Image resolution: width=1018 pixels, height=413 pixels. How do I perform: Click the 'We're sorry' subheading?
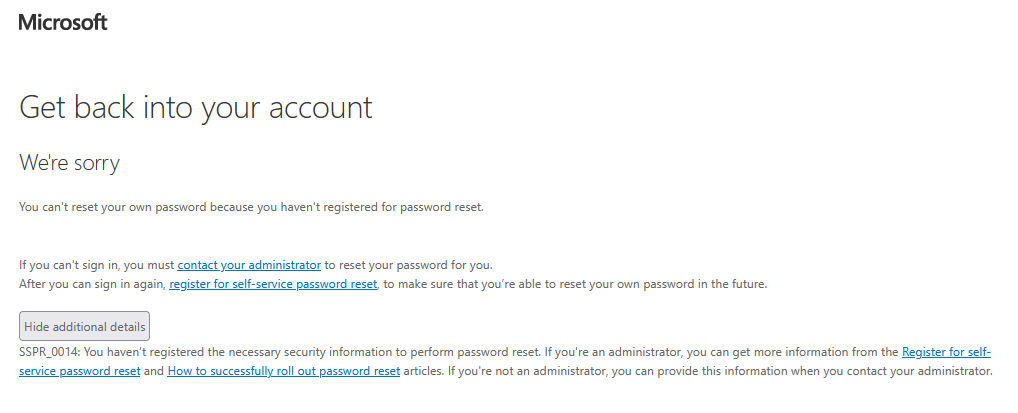pos(69,162)
